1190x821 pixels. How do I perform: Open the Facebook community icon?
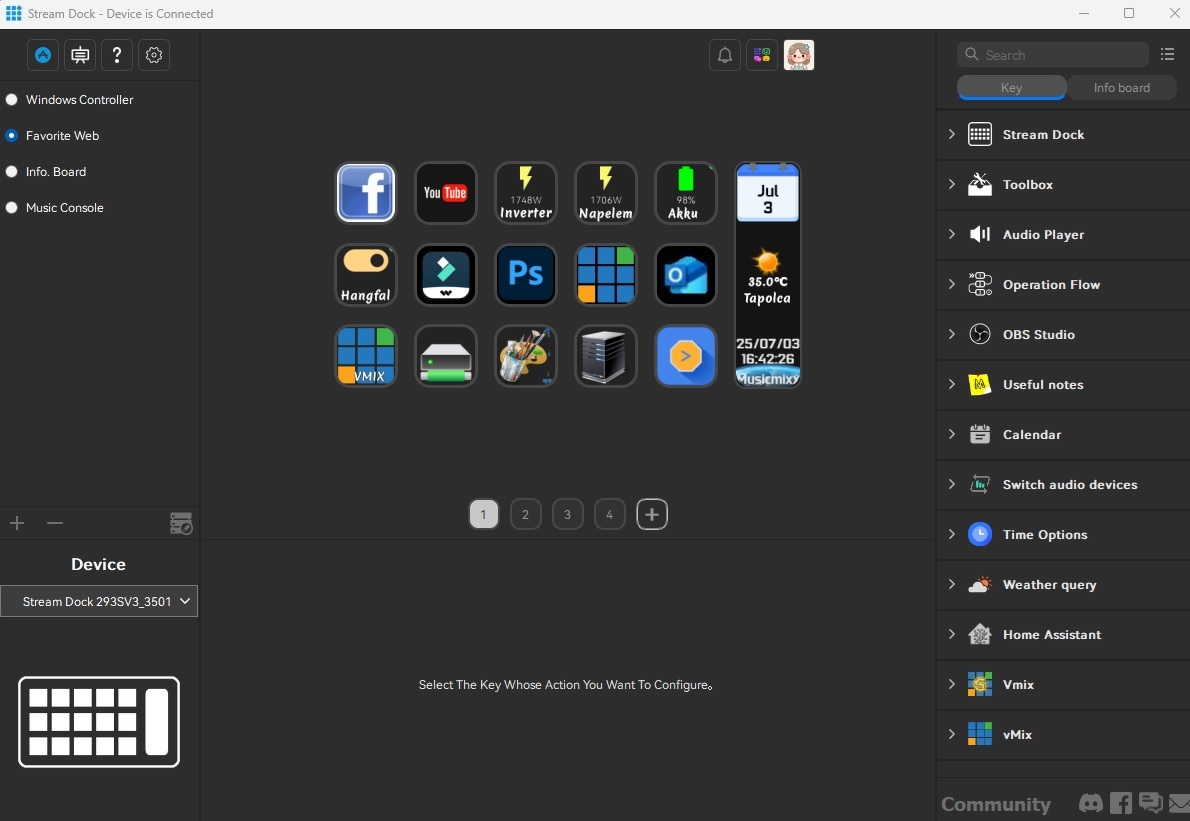point(1120,803)
